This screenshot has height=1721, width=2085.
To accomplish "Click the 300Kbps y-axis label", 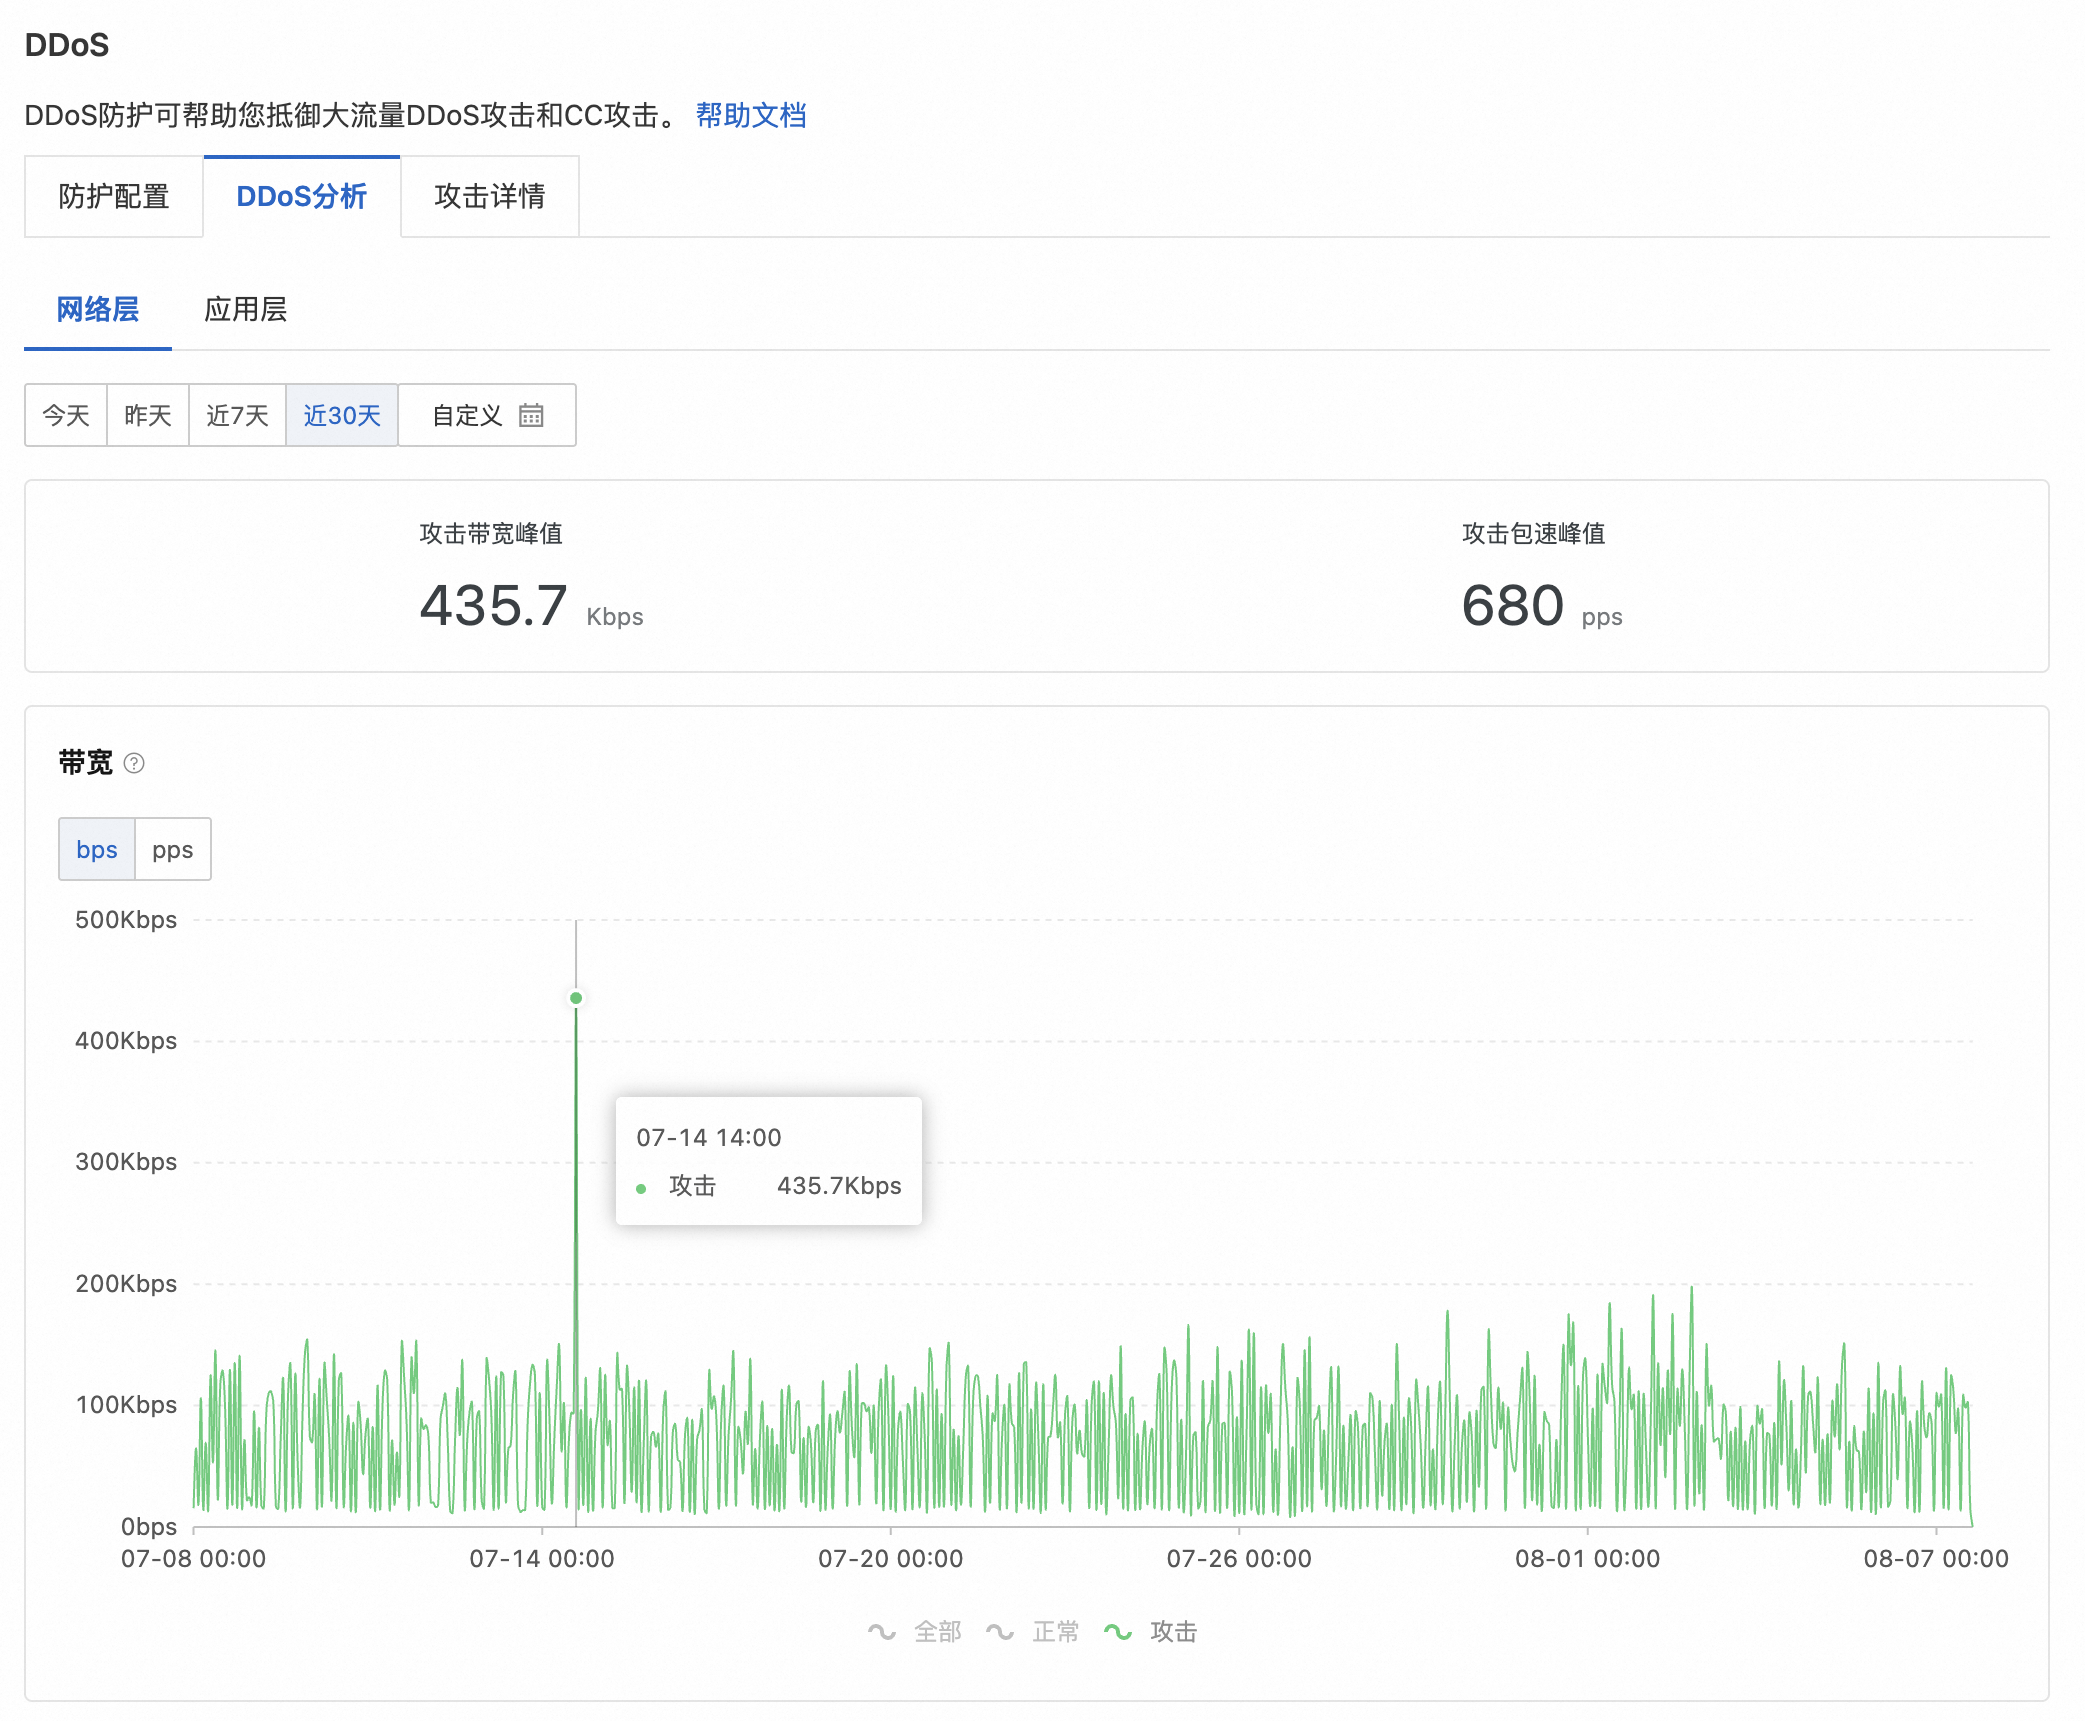I will [x=126, y=1161].
